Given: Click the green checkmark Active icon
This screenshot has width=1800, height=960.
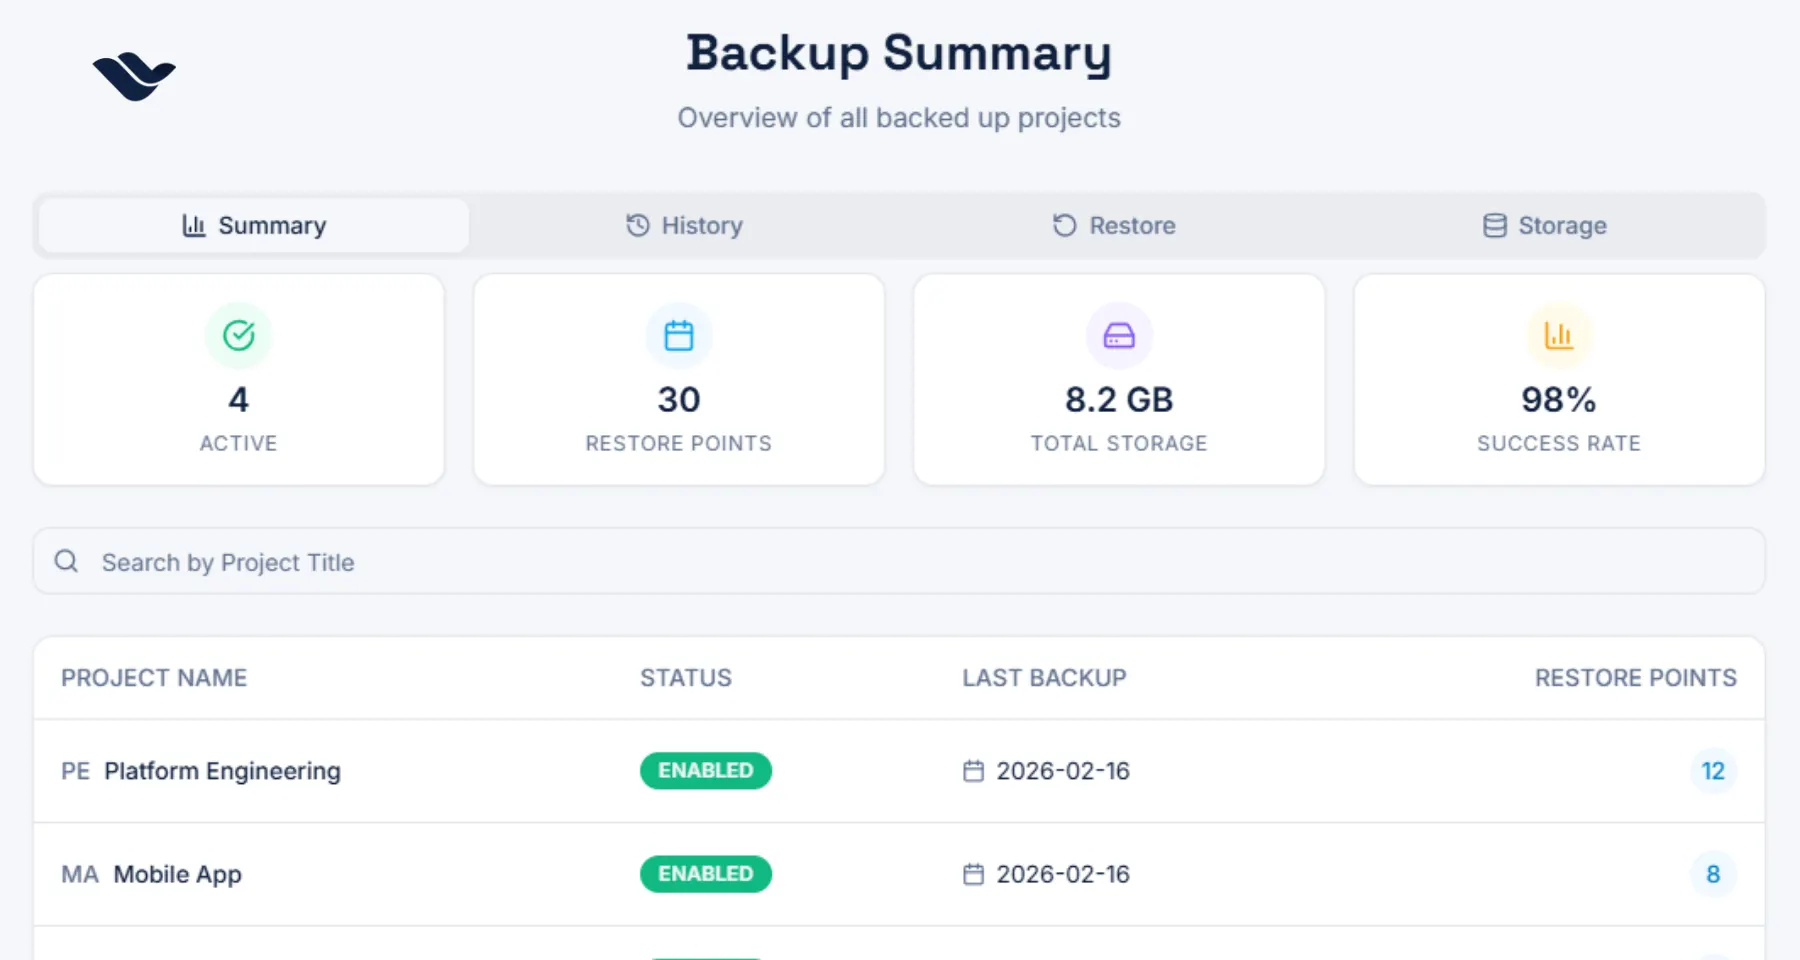Looking at the screenshot, I should (x=238, y=336).
